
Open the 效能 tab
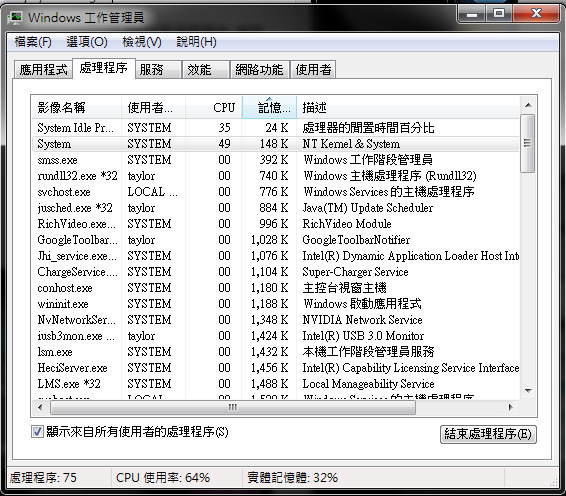[206, 69]
